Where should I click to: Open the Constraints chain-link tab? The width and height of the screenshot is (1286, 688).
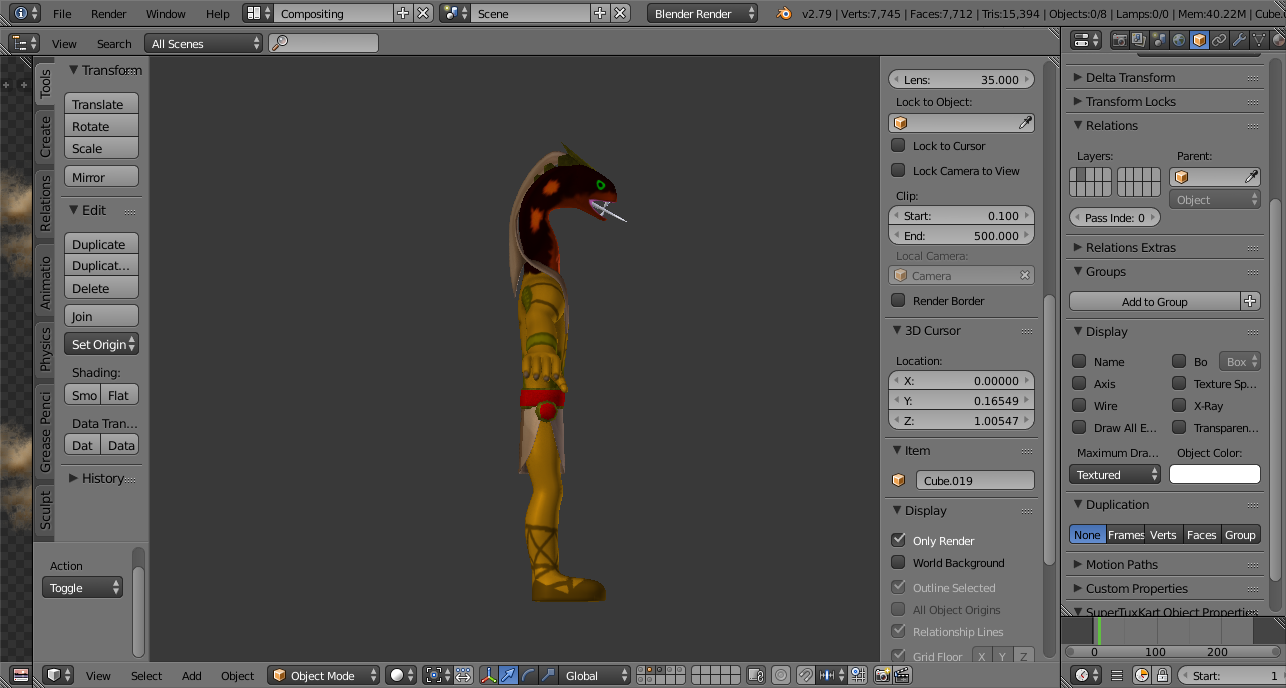coord(1219,40)
